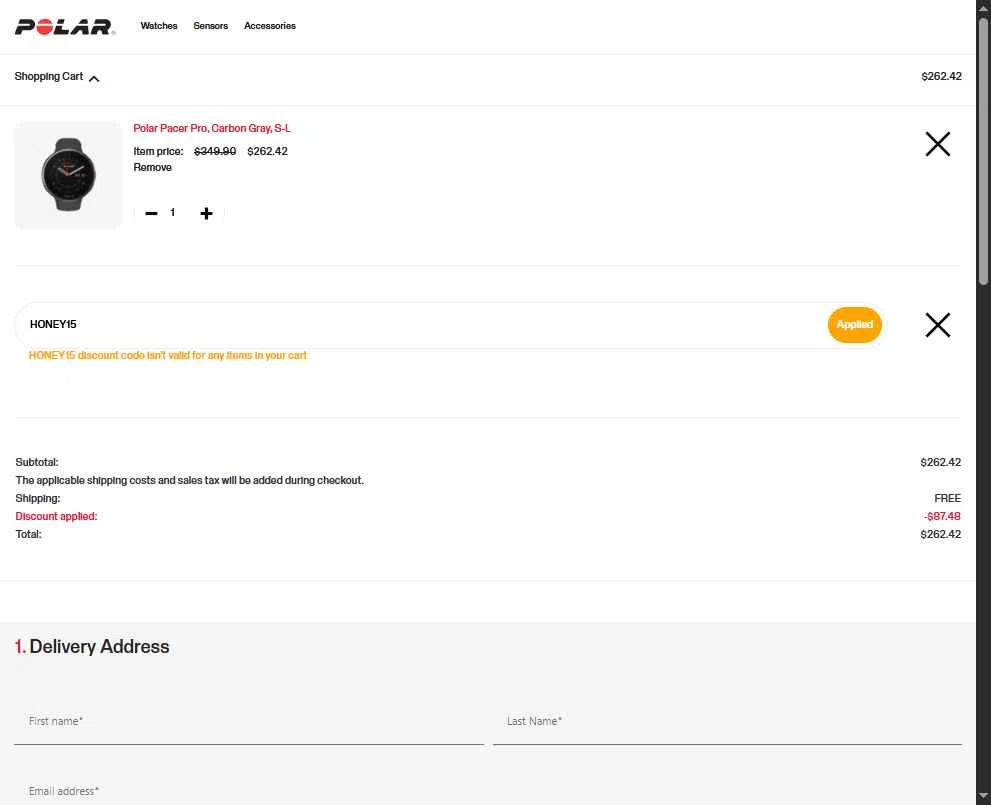Collapse the Shopping Cart chevron
Screen dimensions: 991x805
(x=94, y=78)
